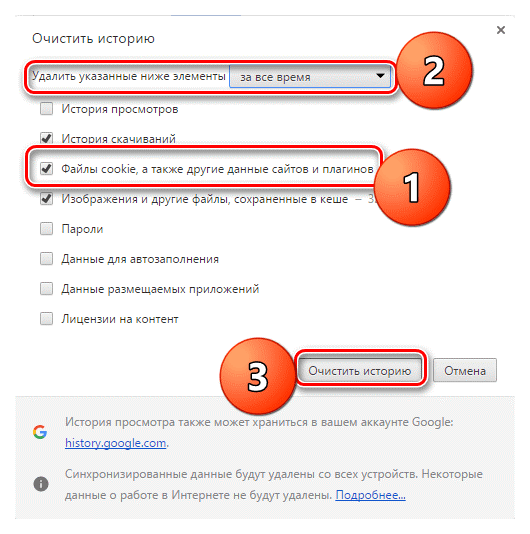Expand the time period dropdown arrow

pos(380,76)
